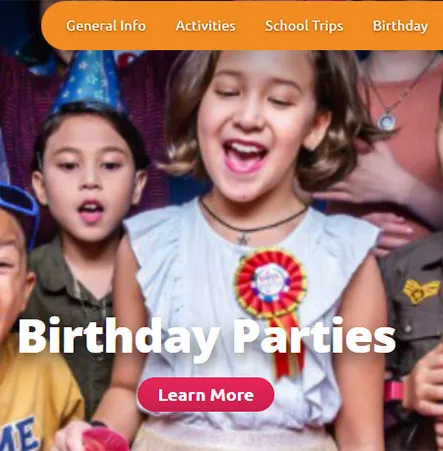Click the word Parties in the banner title
The image size is (443, 451).
coord(314,336)
